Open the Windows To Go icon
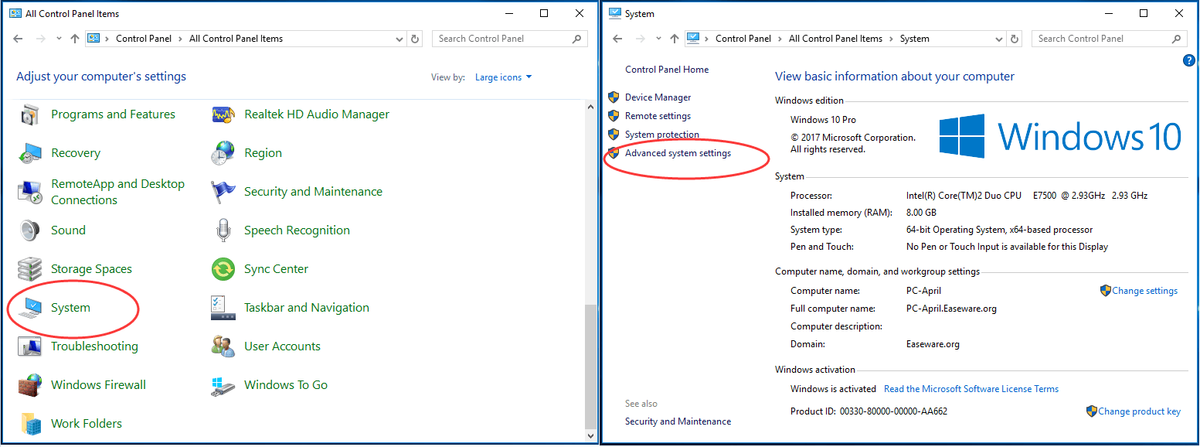 (x=224, y=385)
